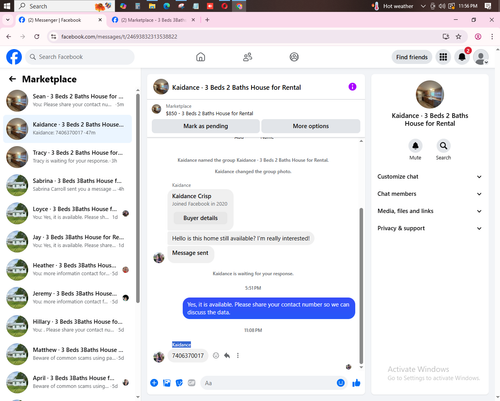Click the conversation list scrollbar
The image size is (500, 401).
pos(138,198)
